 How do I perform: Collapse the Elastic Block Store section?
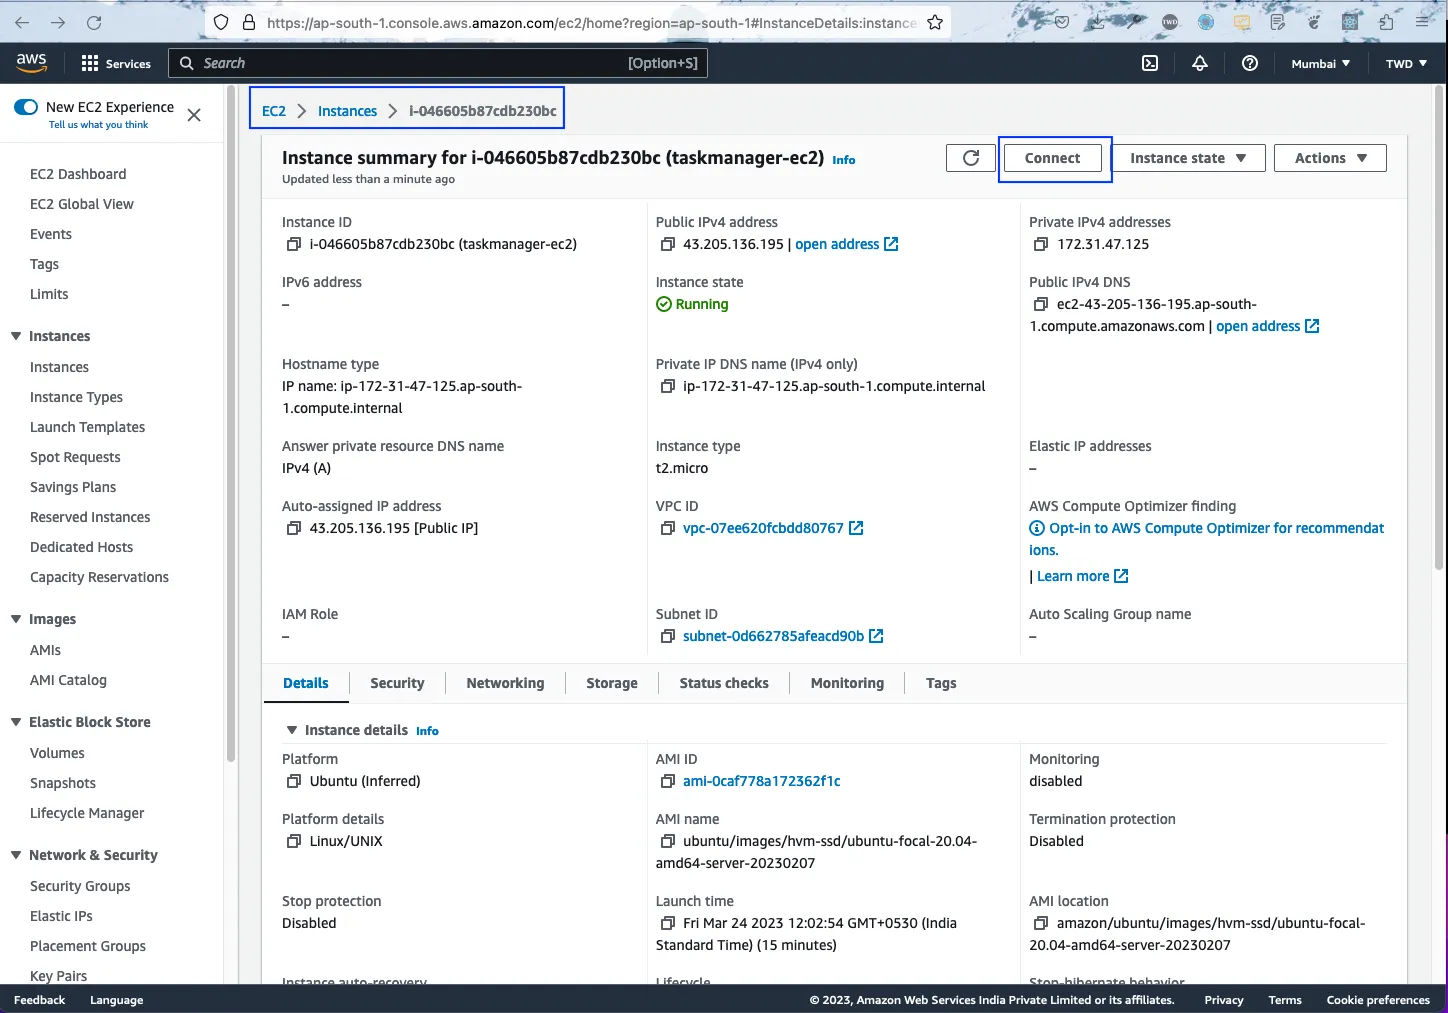[16, 722]
